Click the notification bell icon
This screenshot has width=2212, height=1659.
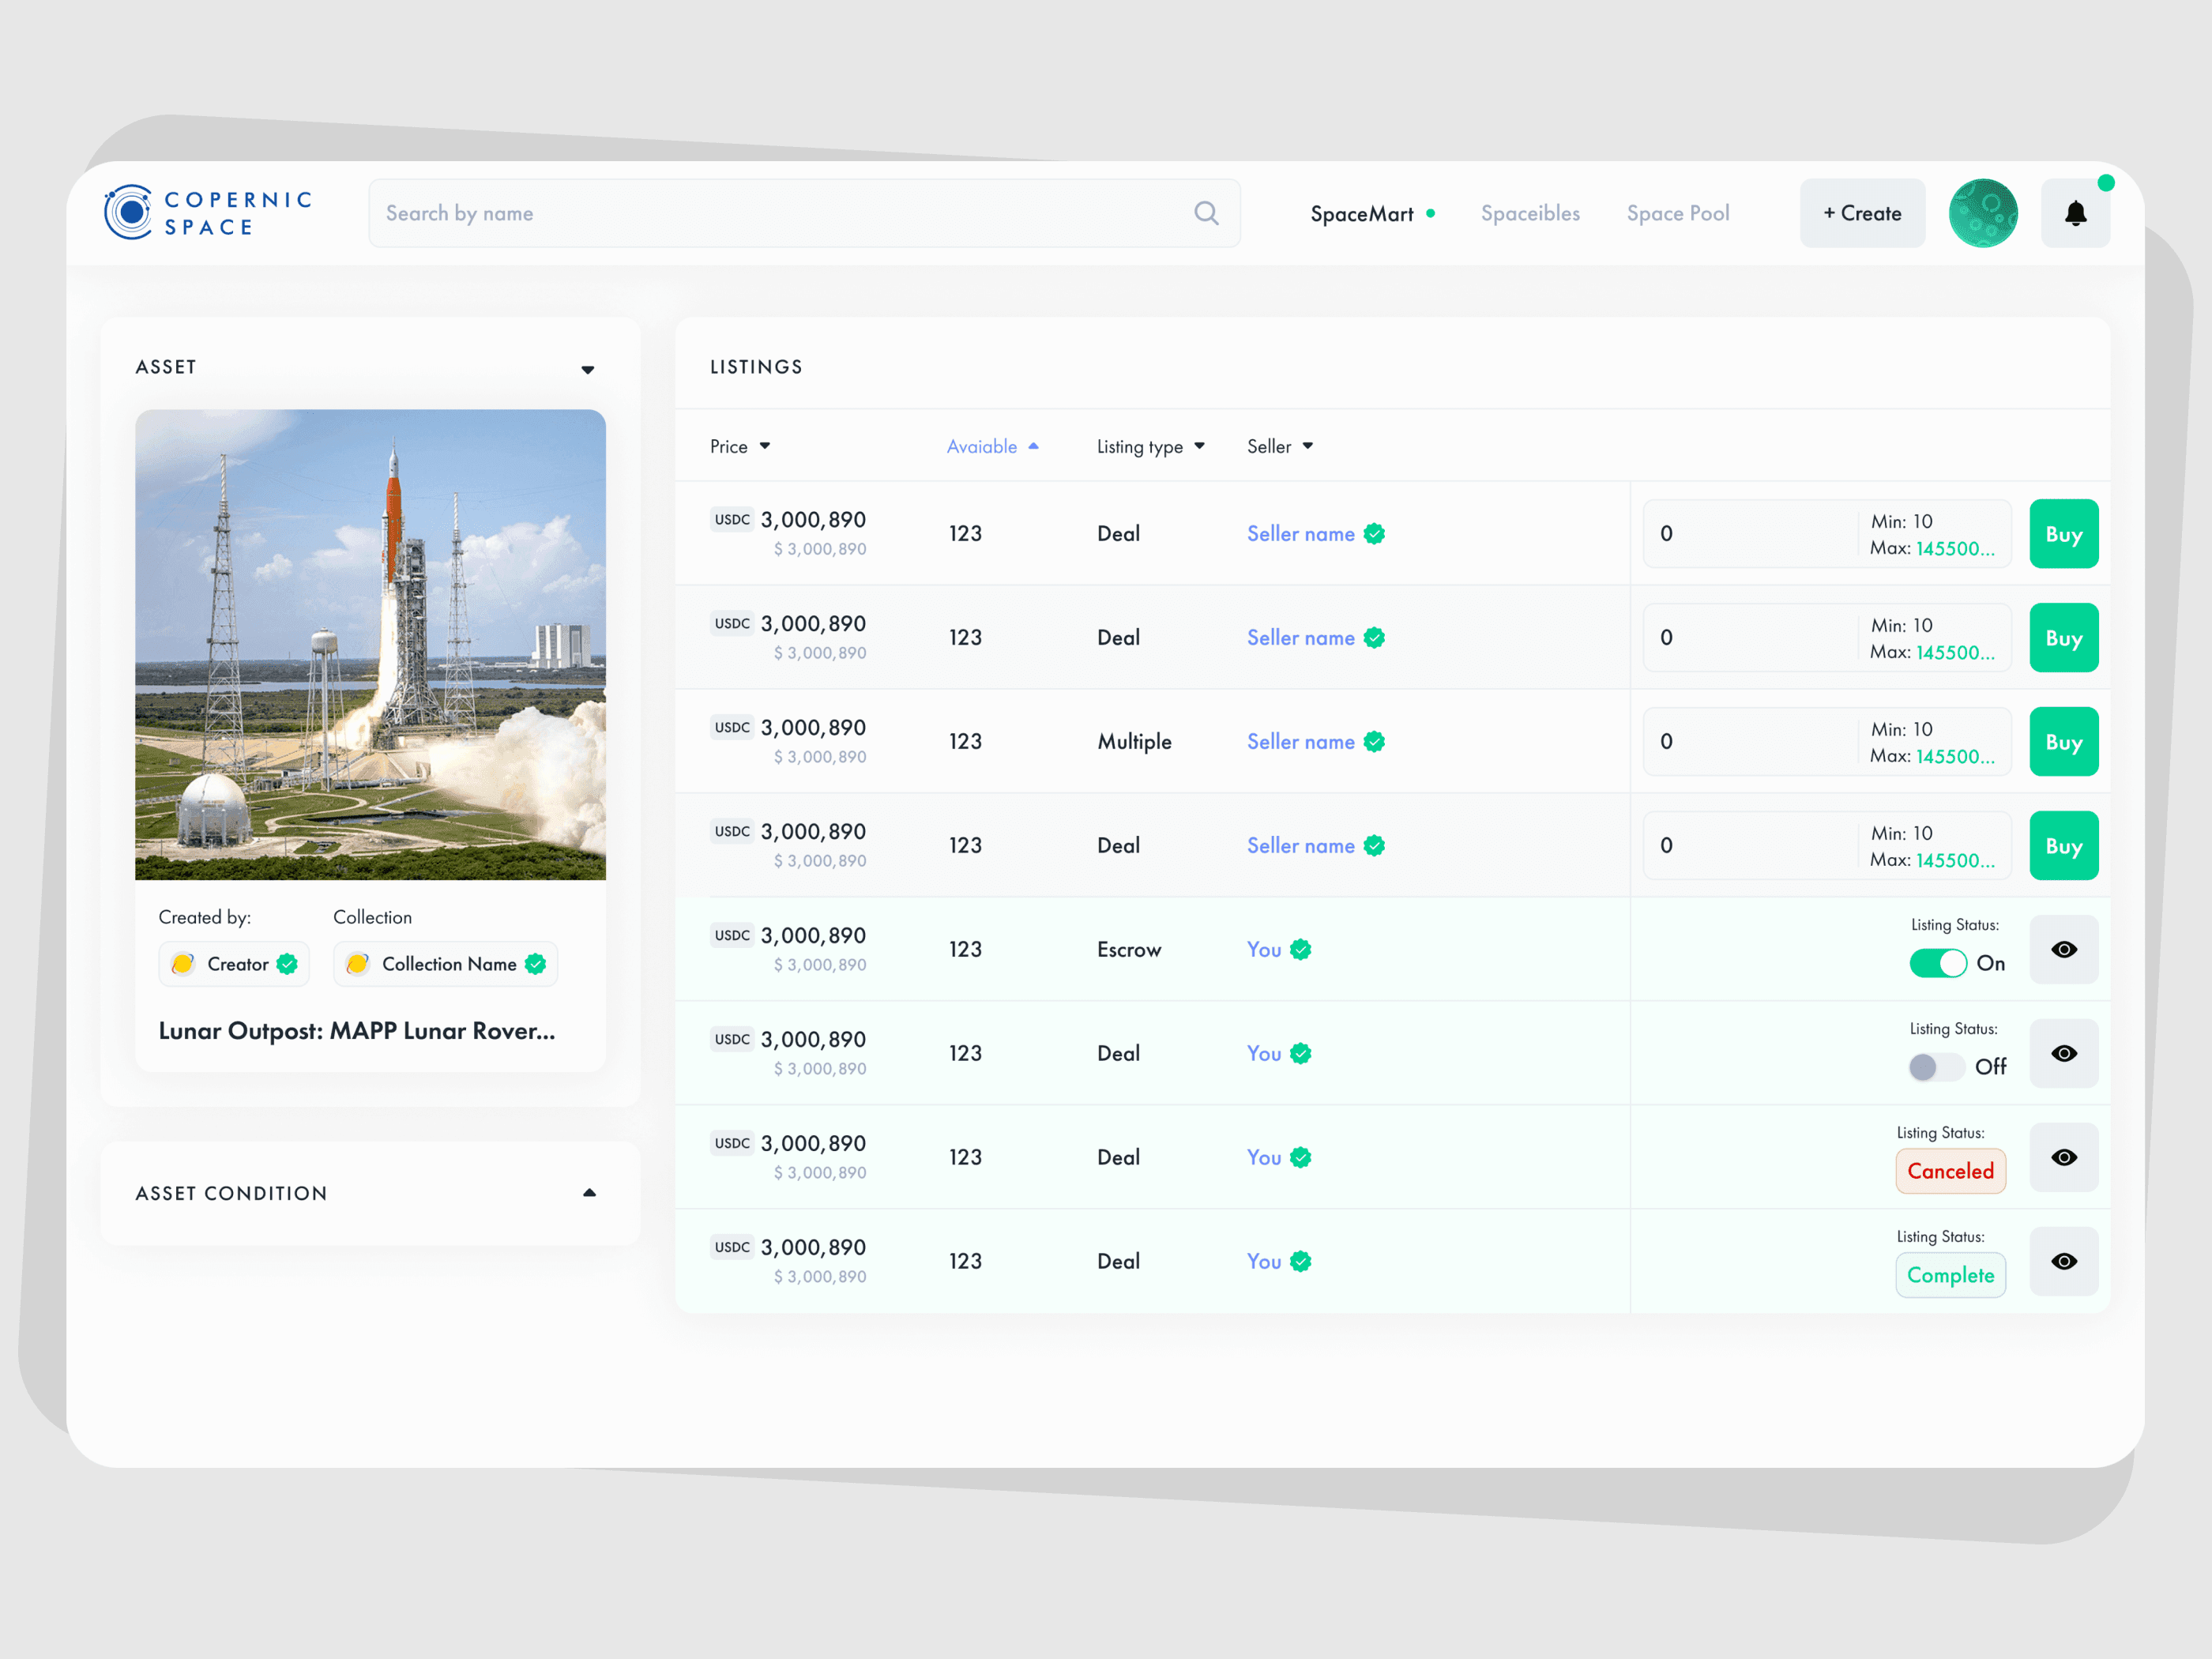[x=2075, y=213]
